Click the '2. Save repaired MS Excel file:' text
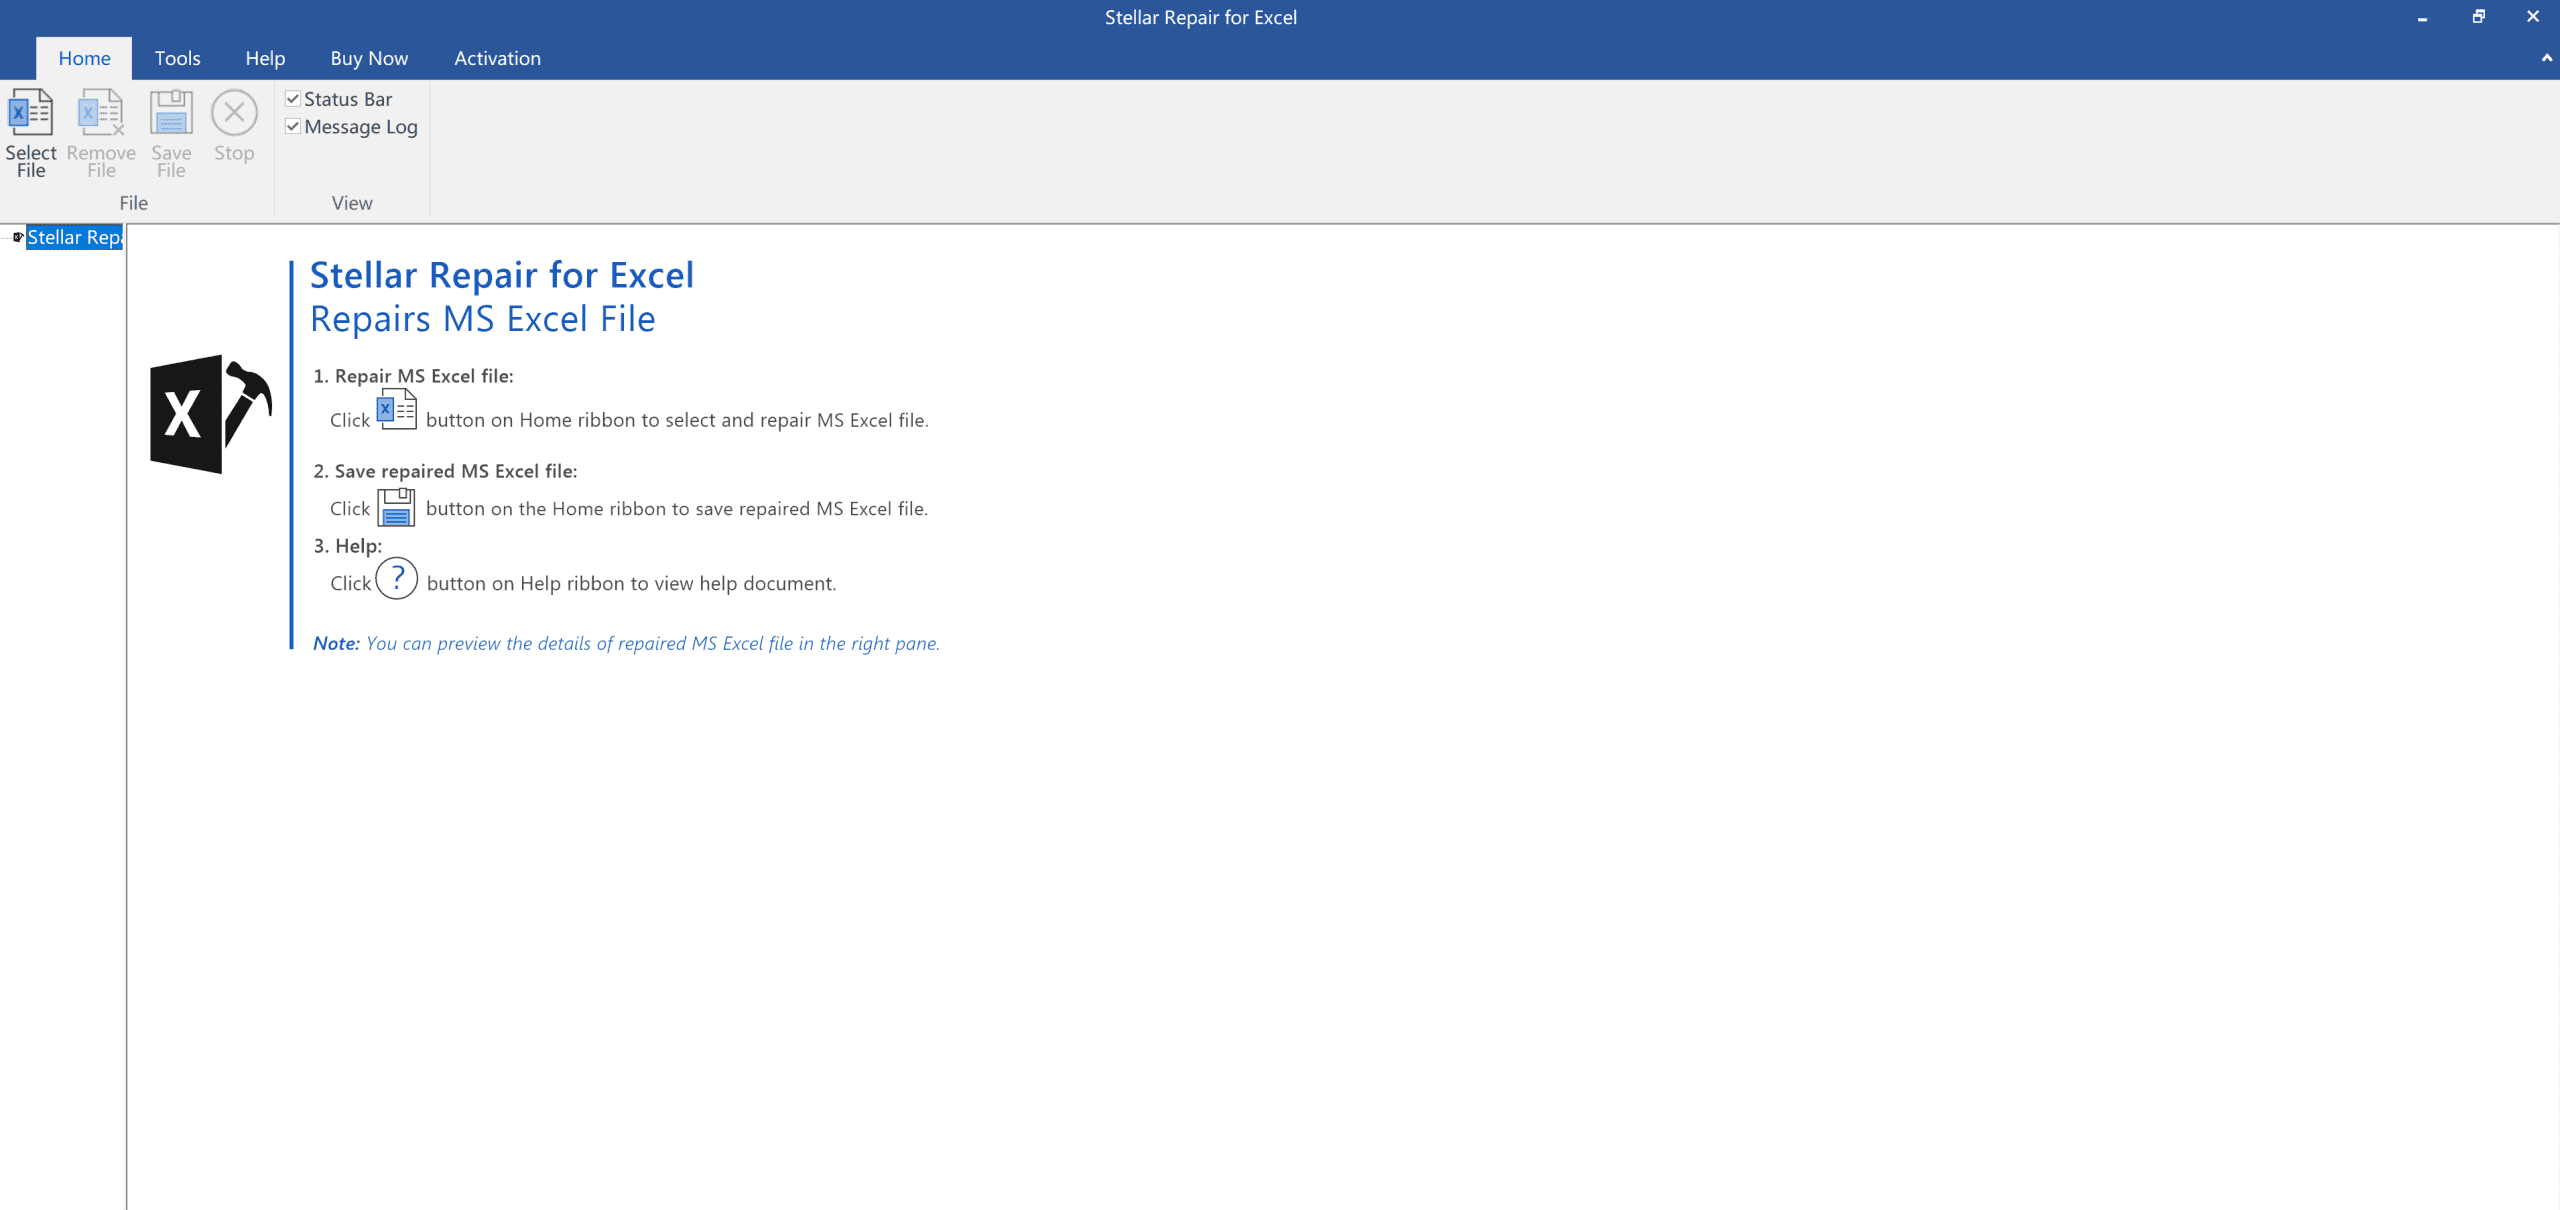 click(445, 471)
